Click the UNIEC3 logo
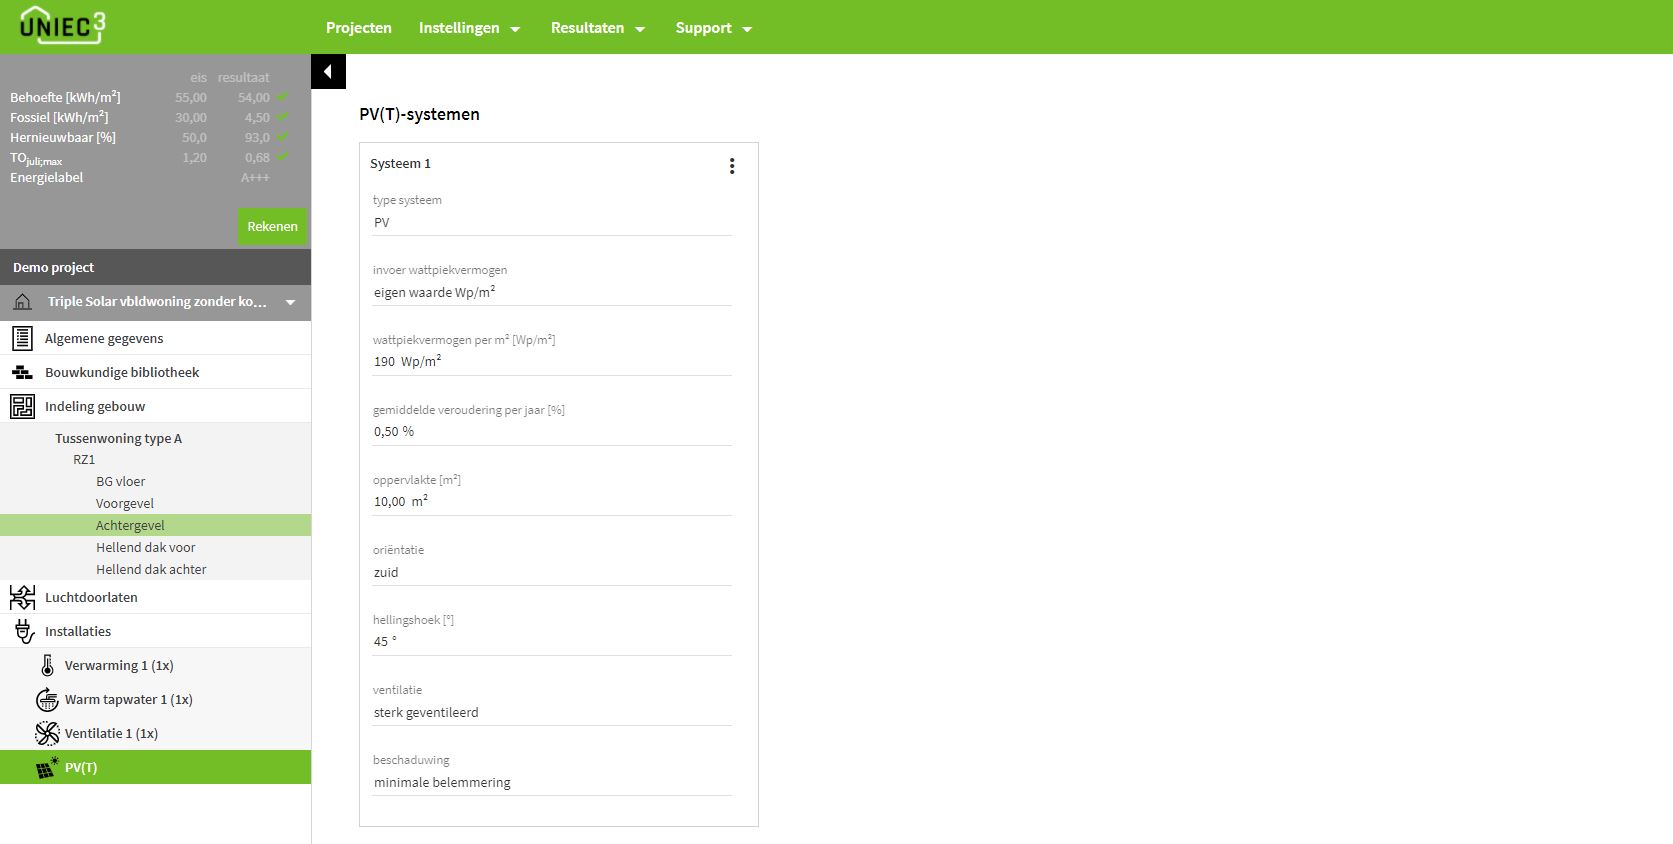 click(62, 26)
